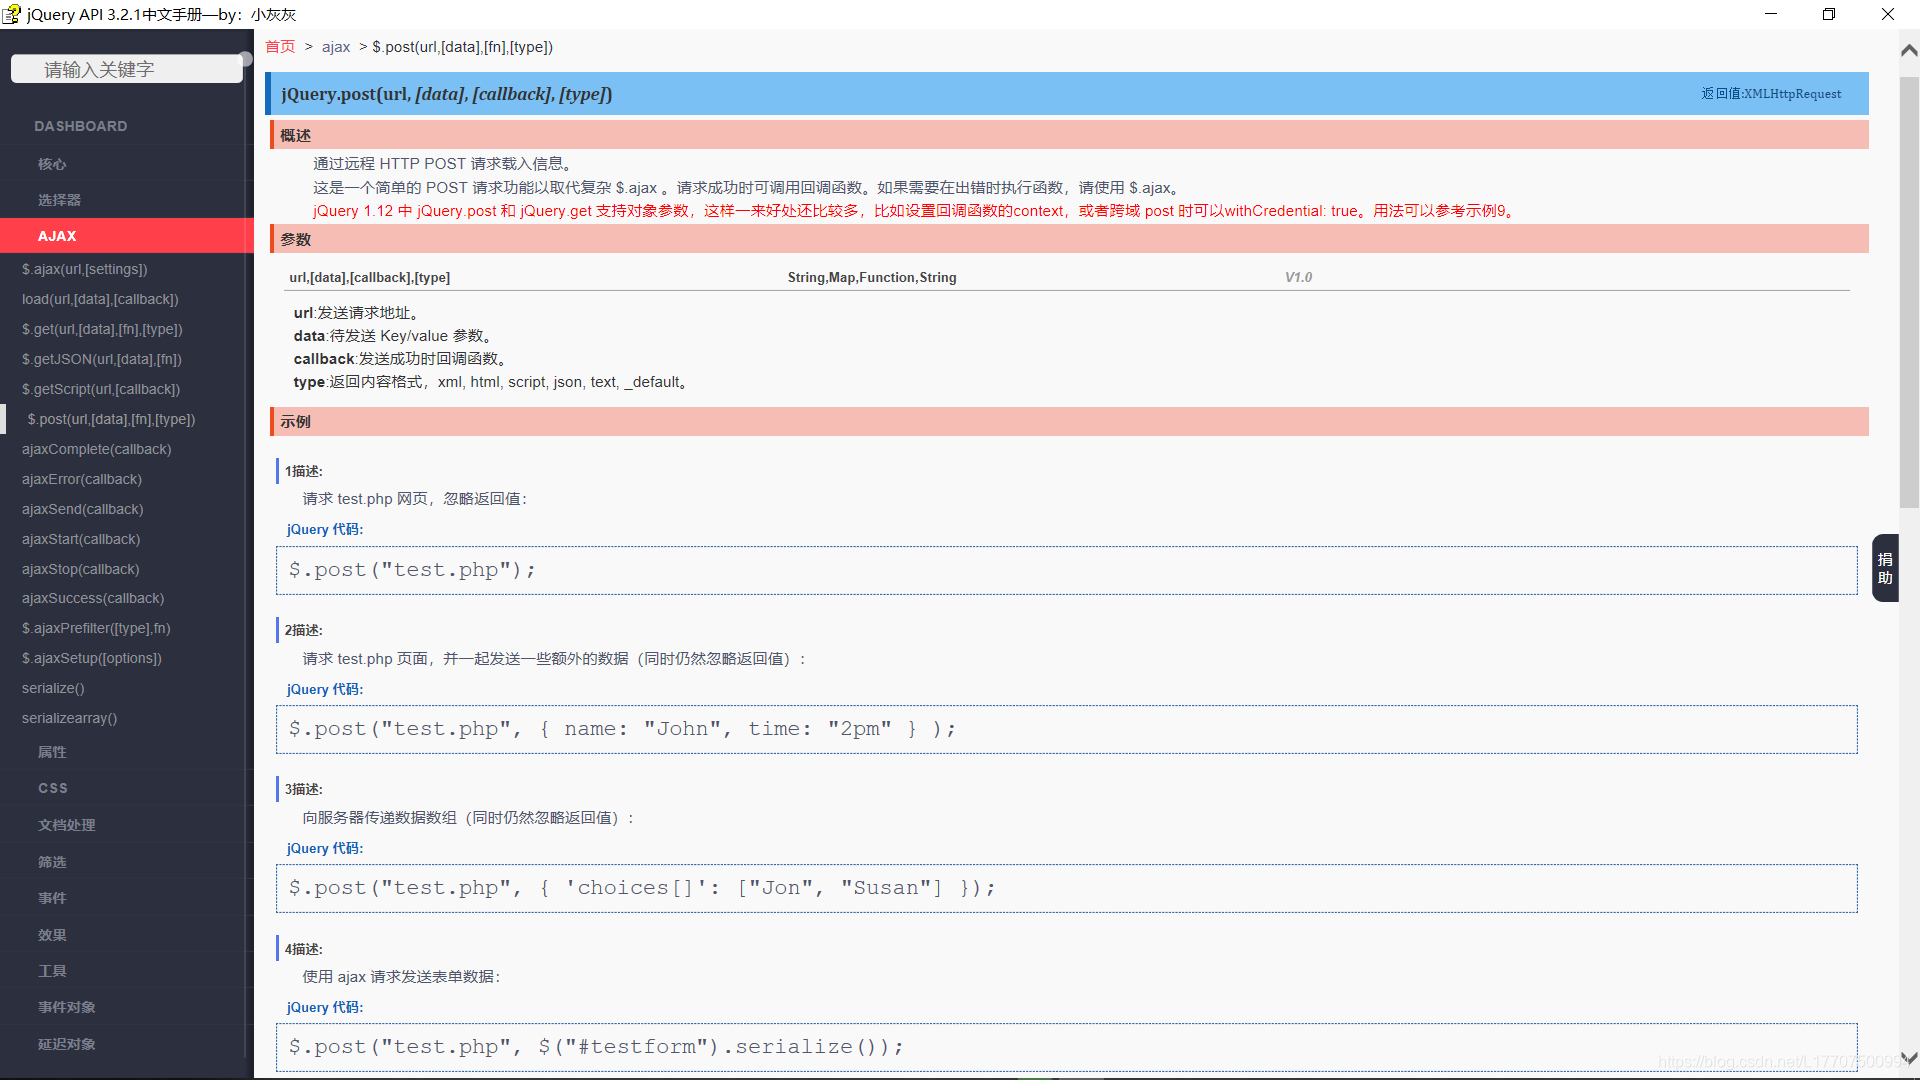Open the ajax breadcrumb link
This screenshot has height=1080, width=1920.
tap(336, 46)
